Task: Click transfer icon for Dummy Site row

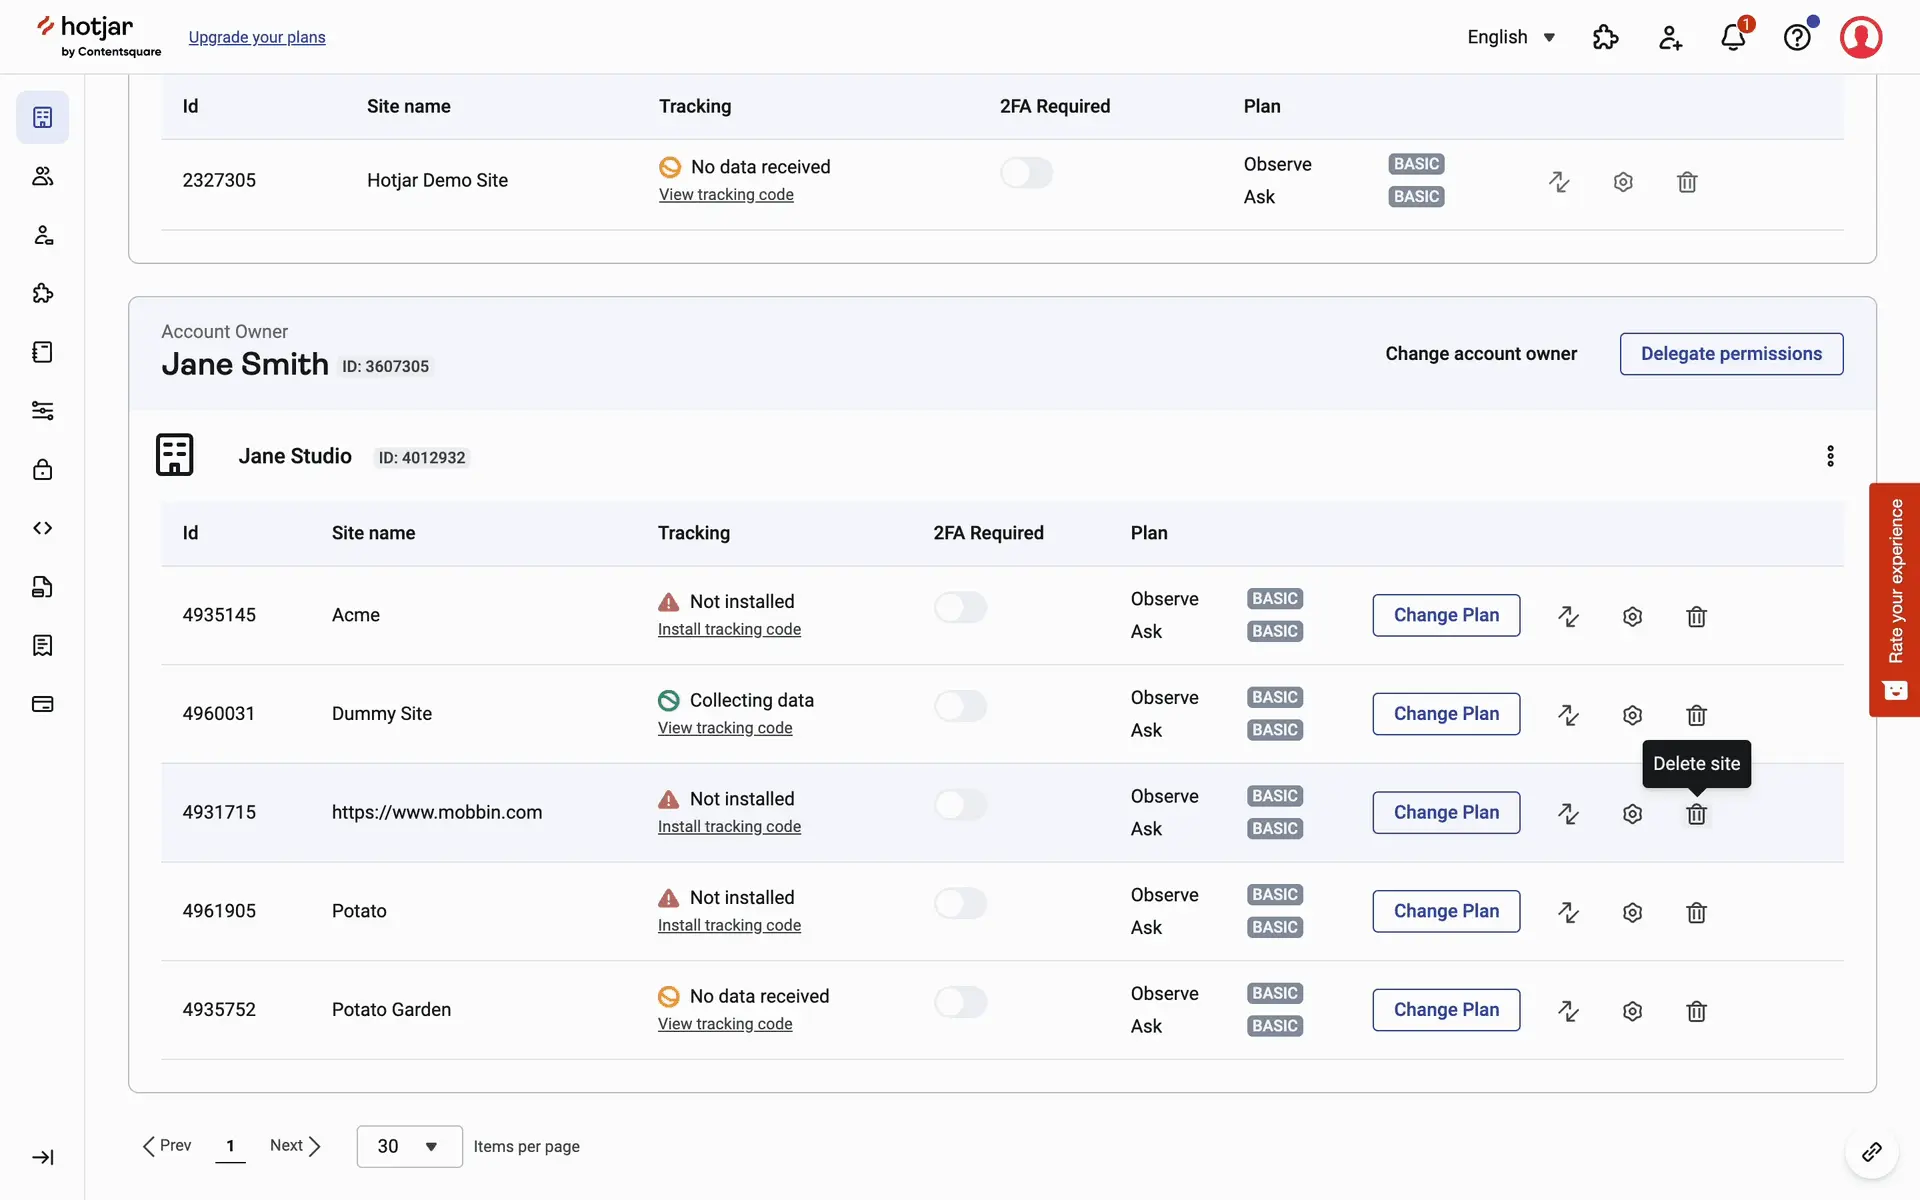Action: pos(1568,715)
